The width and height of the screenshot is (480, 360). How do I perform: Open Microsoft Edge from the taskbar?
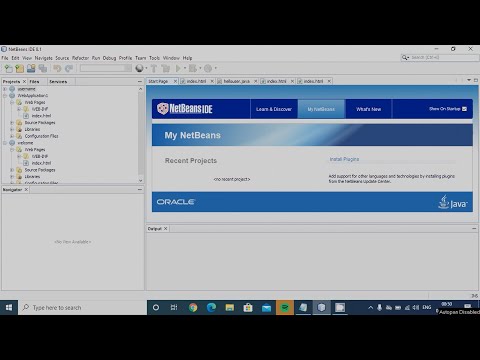tap(211, 307)
